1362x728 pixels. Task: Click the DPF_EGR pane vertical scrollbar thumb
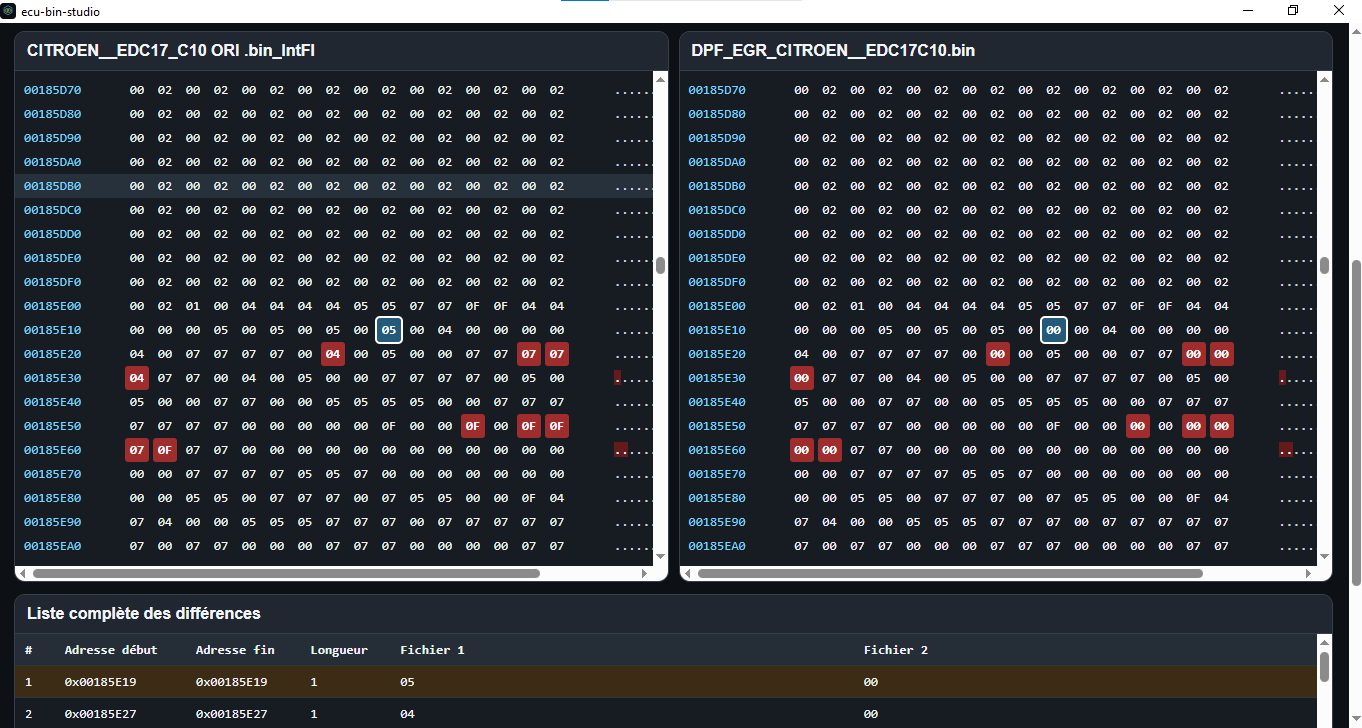click(1325, 265)
